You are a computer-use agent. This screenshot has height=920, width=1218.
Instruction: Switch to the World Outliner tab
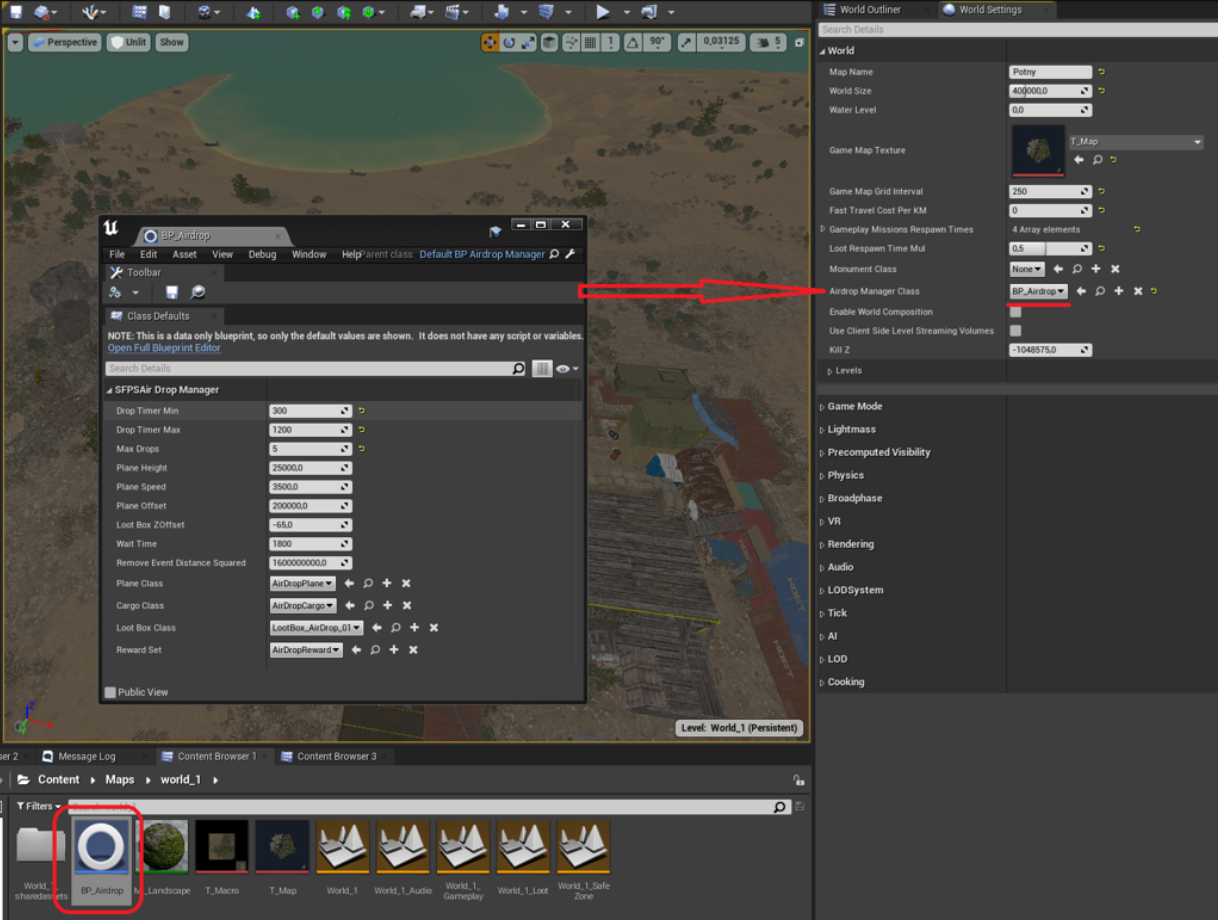point(869,10)
